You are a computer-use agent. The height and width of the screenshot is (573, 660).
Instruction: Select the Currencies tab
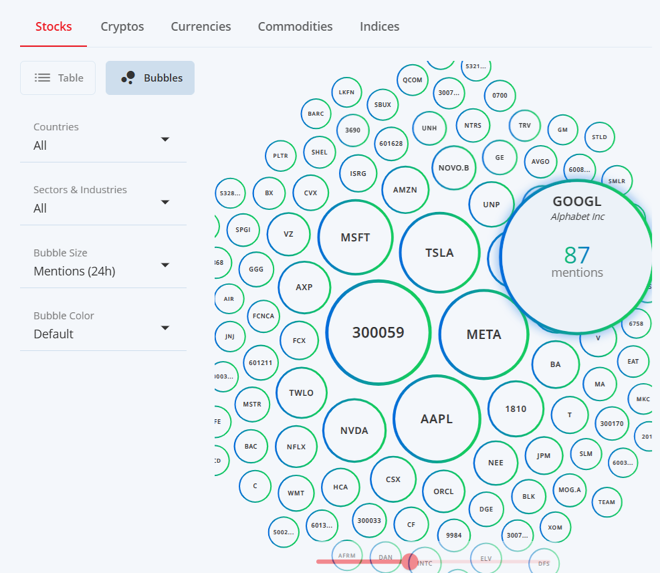pos(201,27)
